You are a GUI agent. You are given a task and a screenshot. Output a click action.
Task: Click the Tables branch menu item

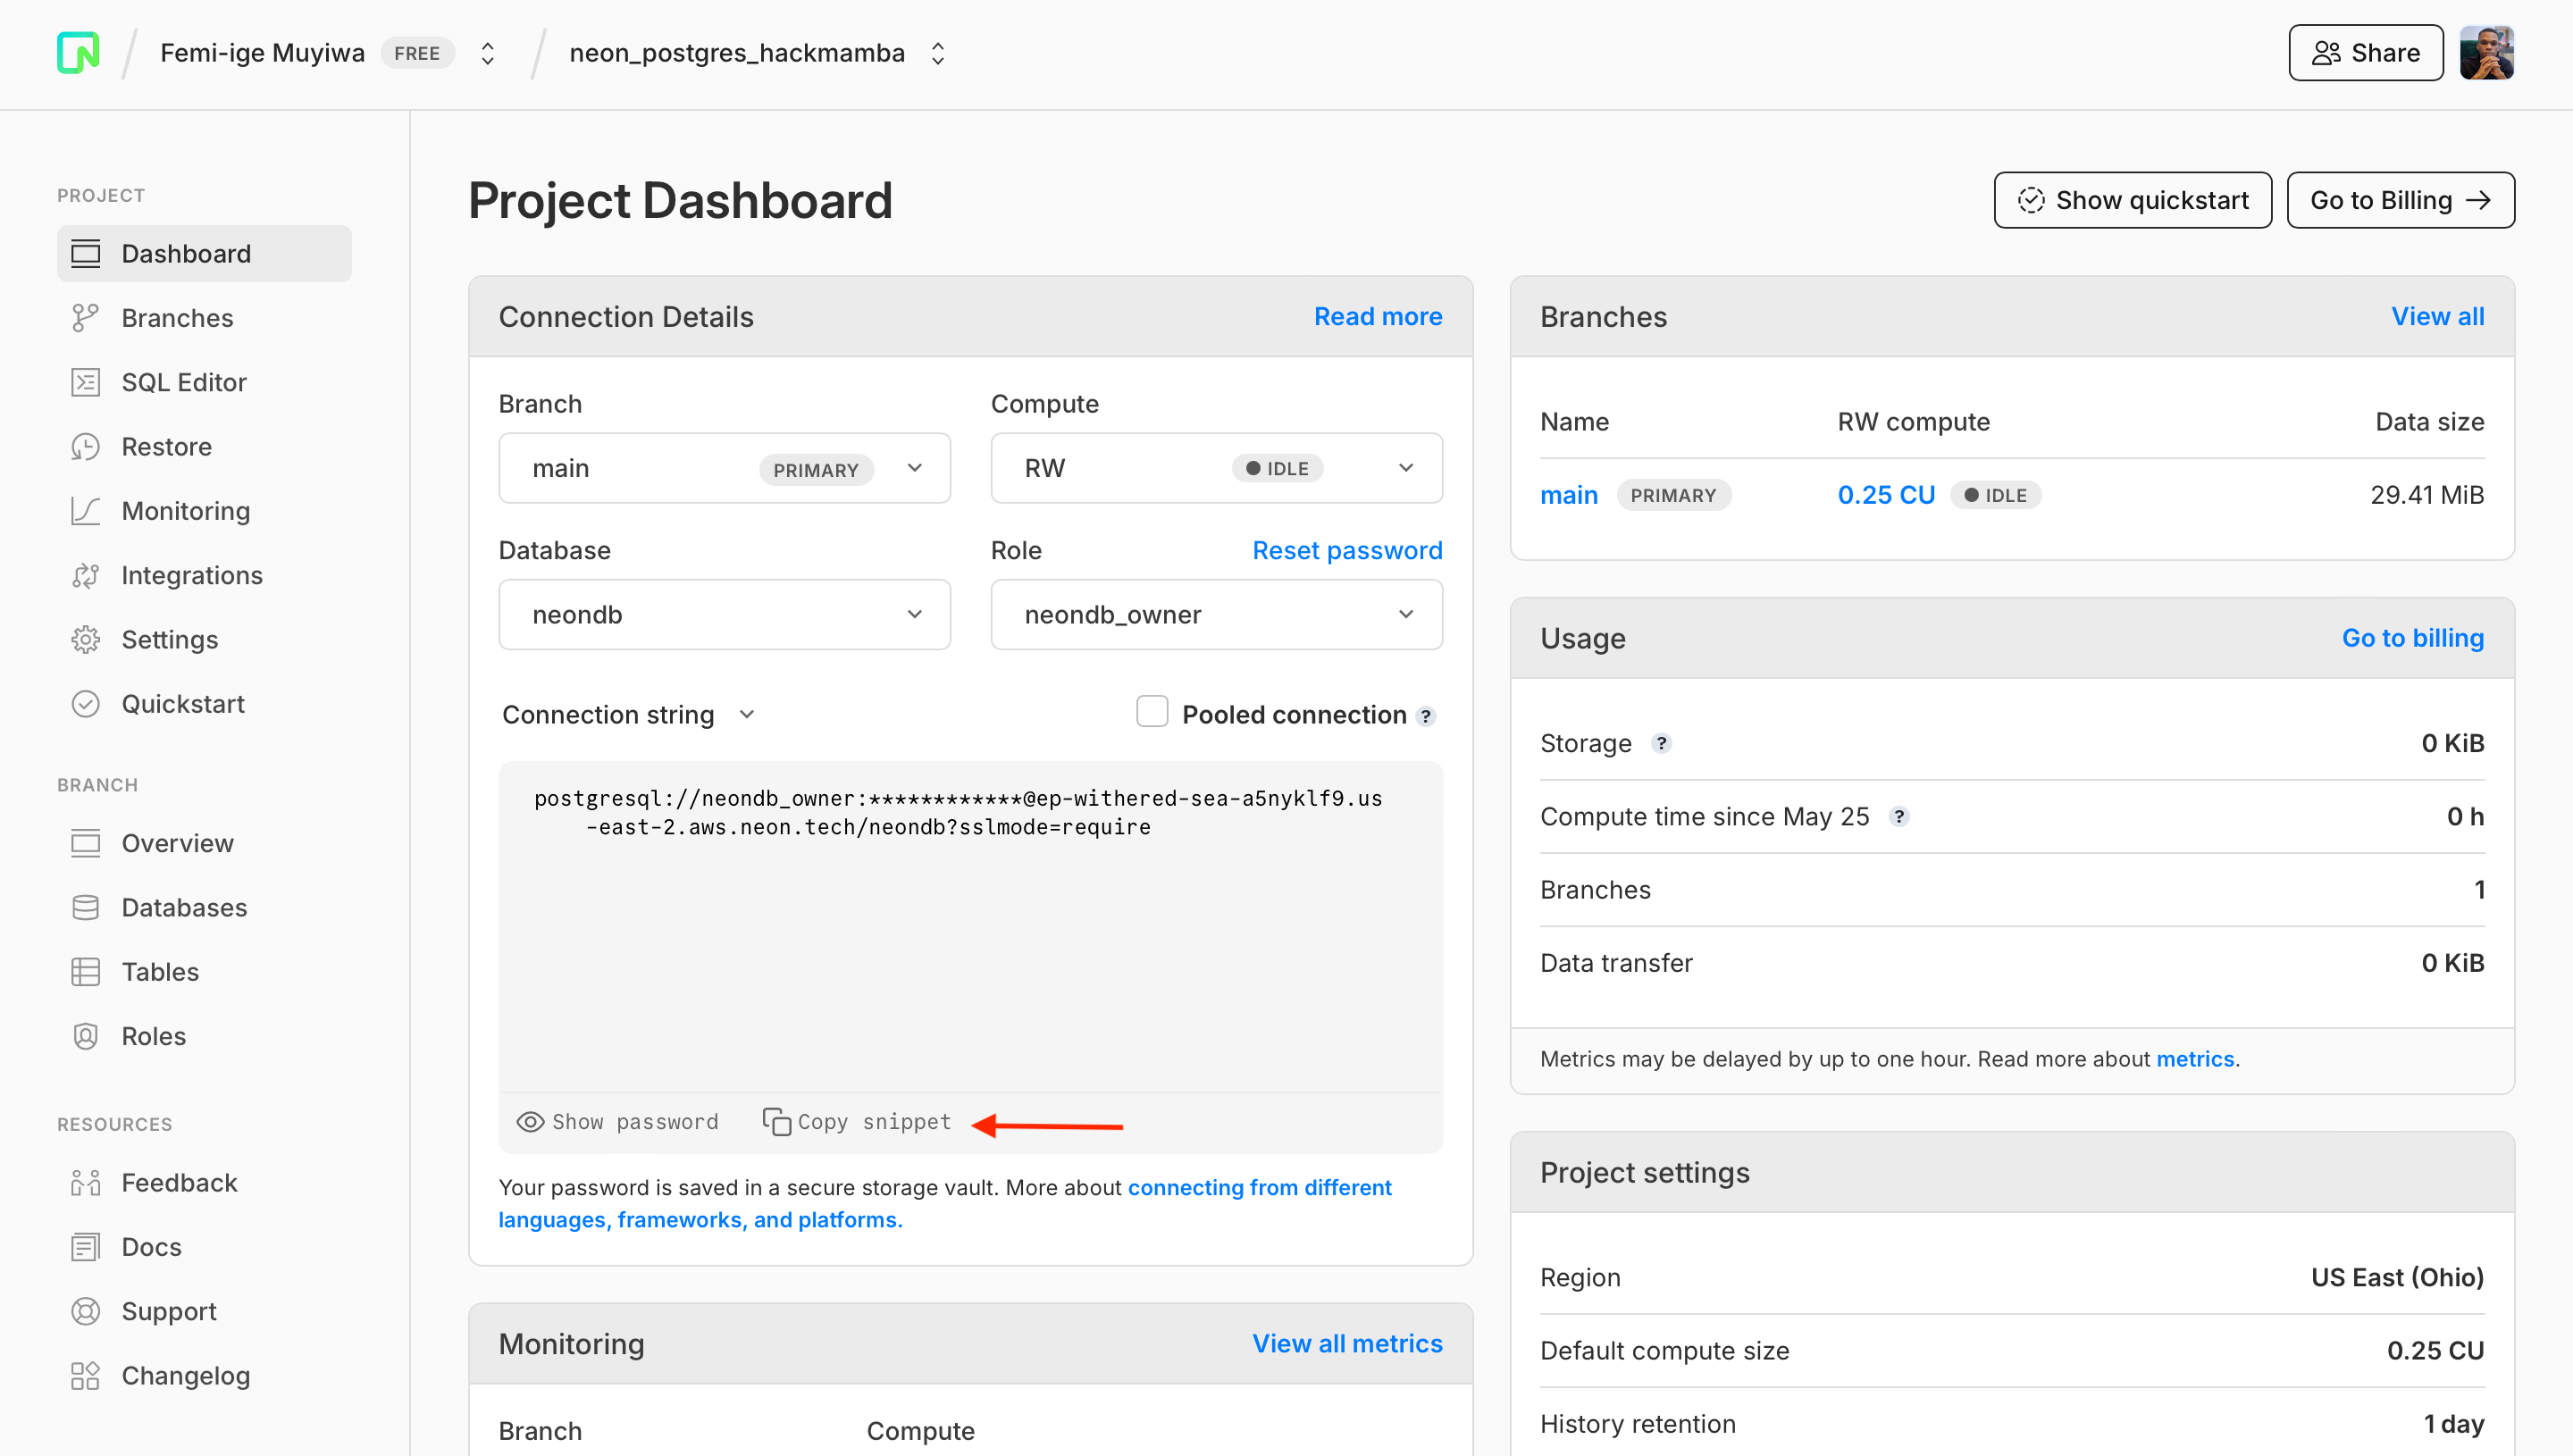click(x=161, y=970)
